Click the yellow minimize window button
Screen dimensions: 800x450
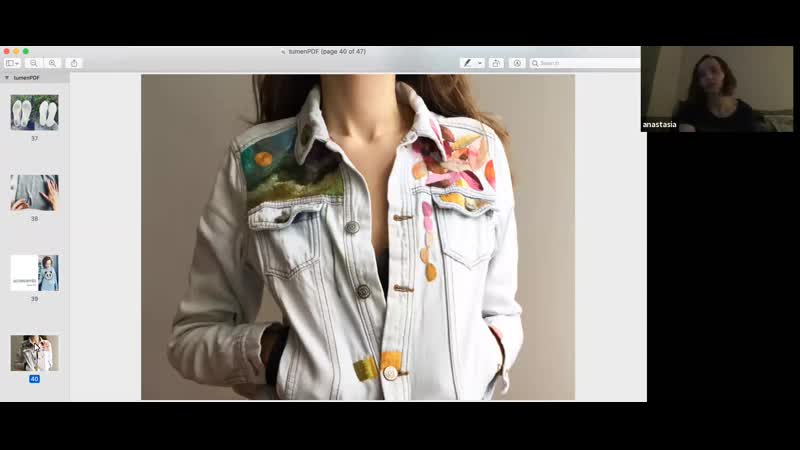point(15,51)
